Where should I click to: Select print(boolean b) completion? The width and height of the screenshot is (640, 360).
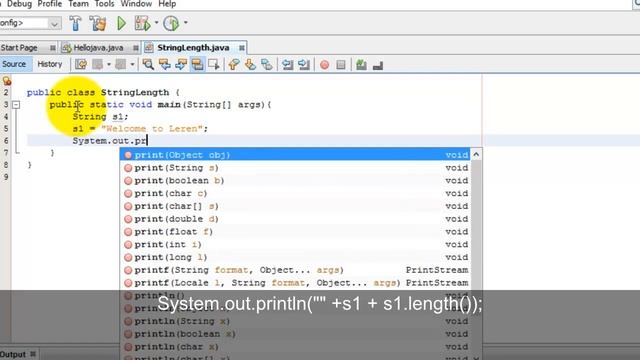tap(296, 180)
